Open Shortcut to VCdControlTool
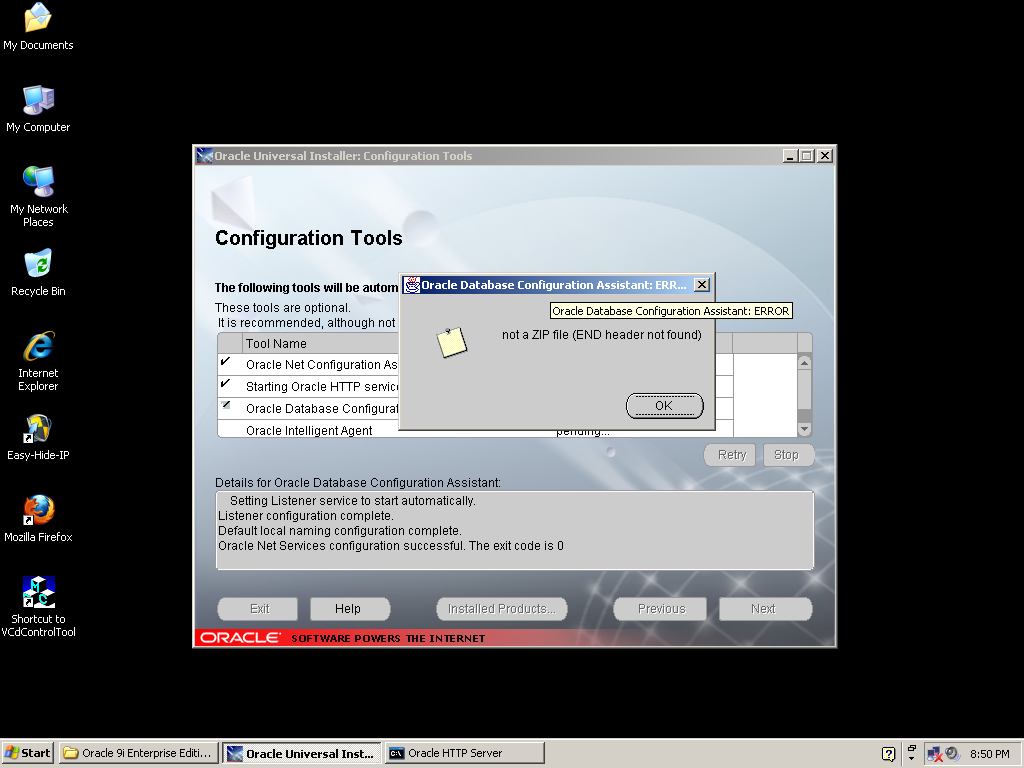This screenshot has height=768, width=1024. point(38,593)
